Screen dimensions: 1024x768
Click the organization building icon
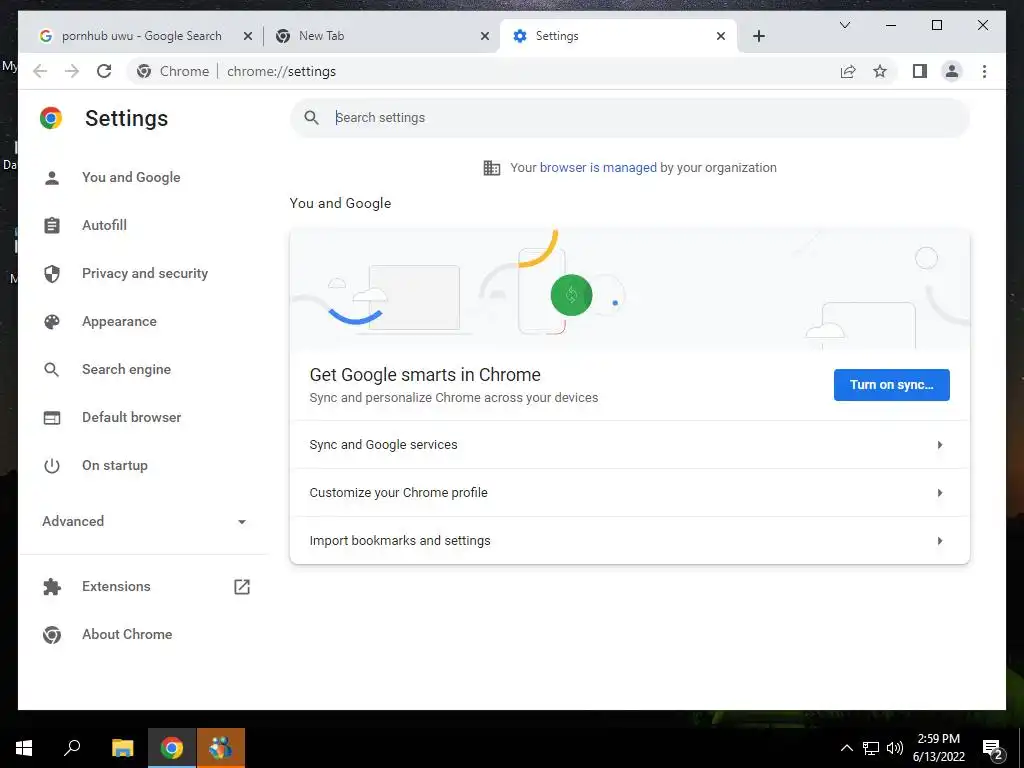point(492,168)
